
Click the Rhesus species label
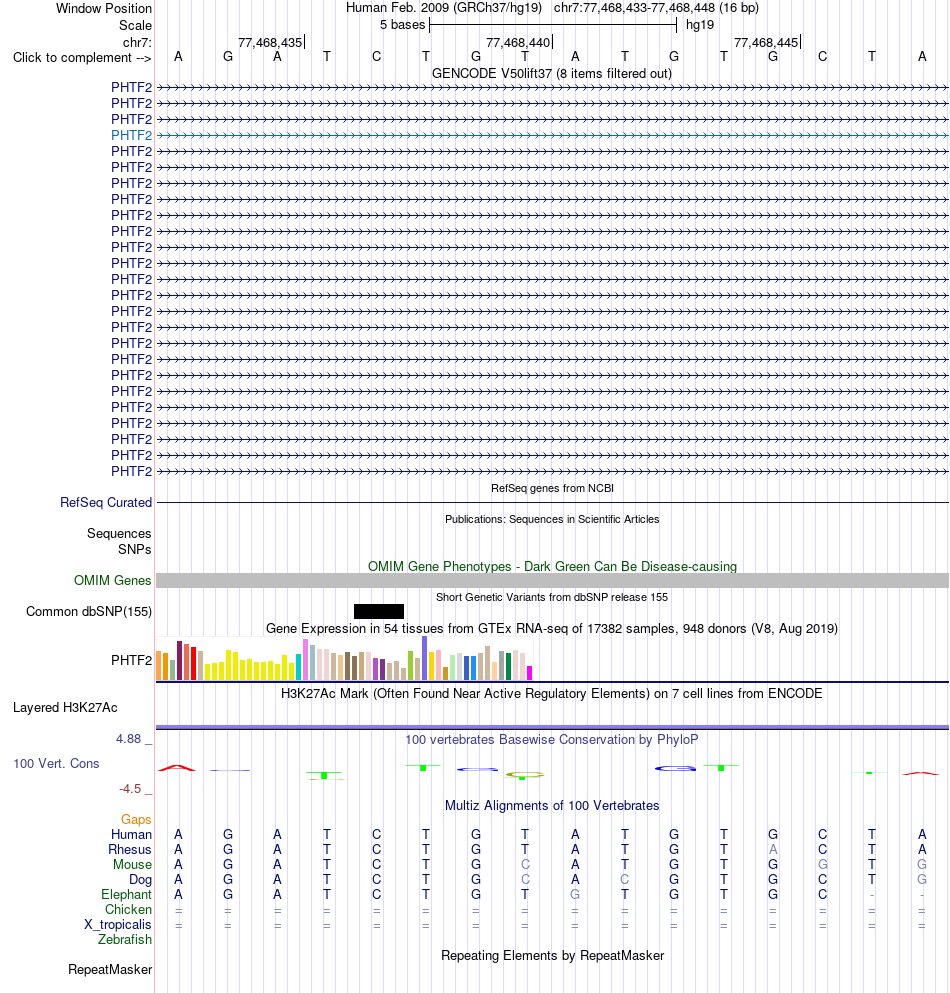[130, 849]
